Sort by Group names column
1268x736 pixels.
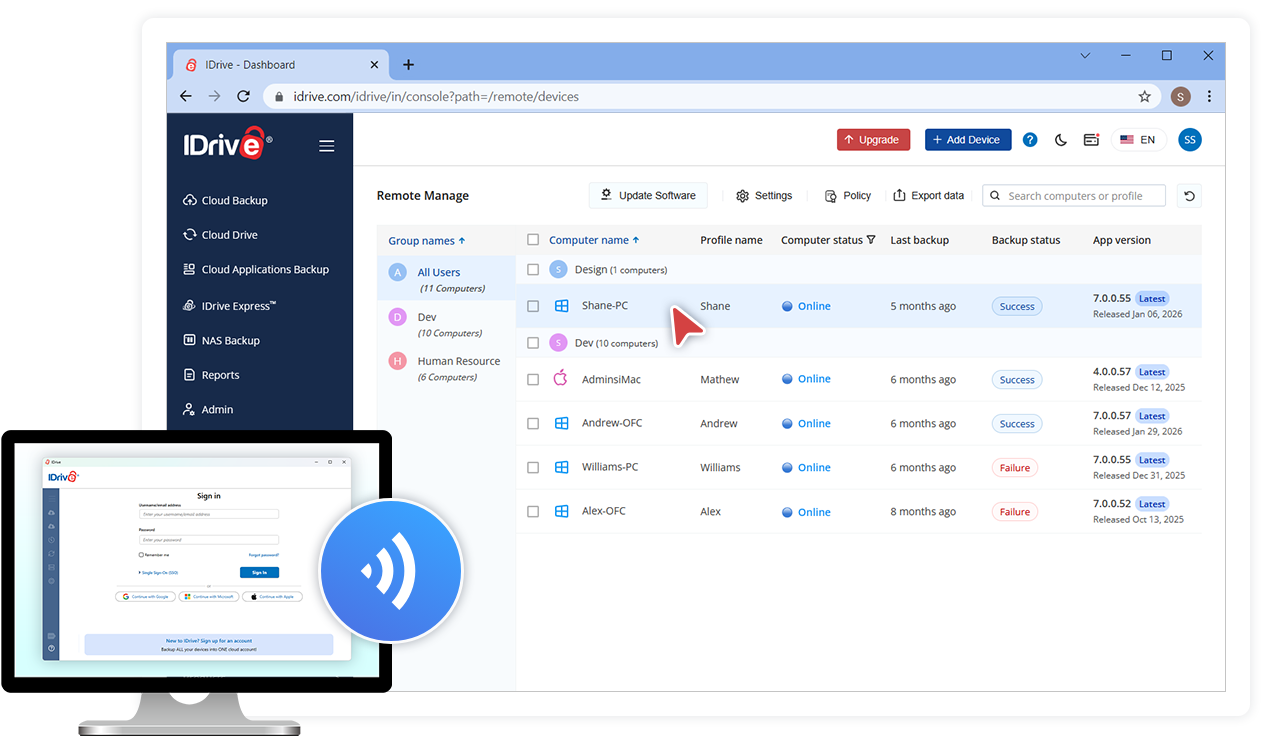[427, 241]
